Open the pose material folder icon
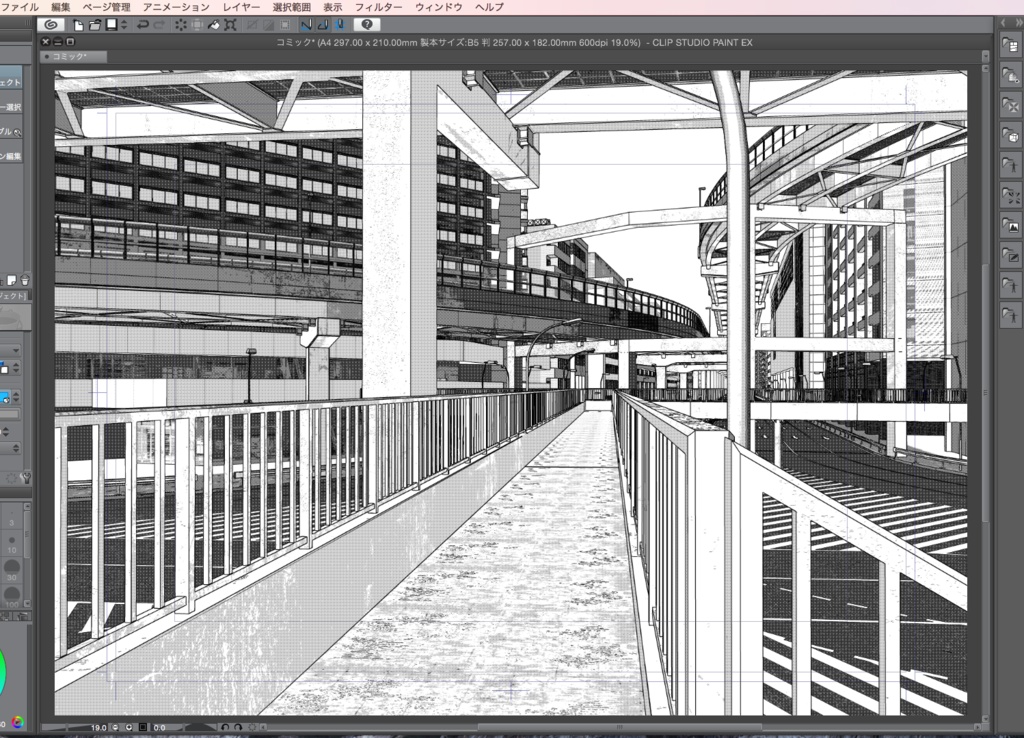 (1010, 165)
